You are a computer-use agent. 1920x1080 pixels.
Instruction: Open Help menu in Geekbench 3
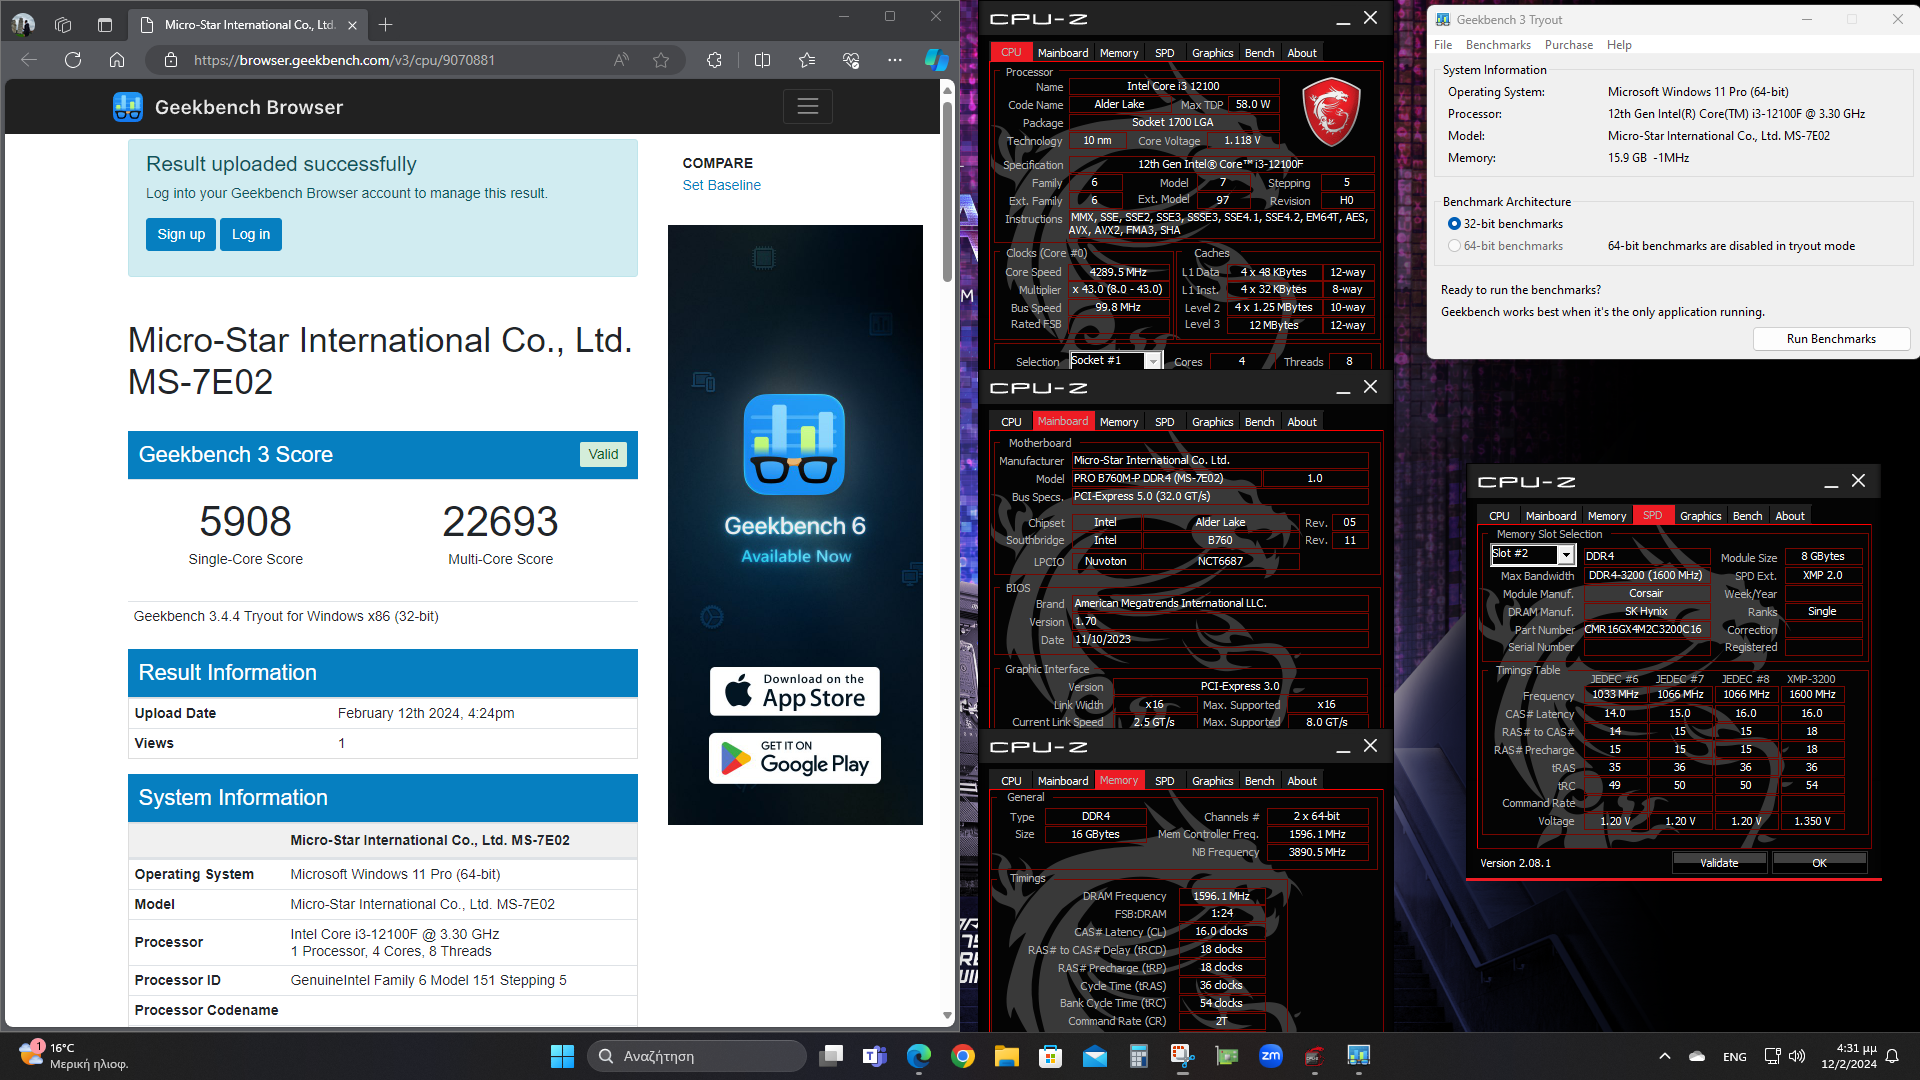coord(1619,45)
